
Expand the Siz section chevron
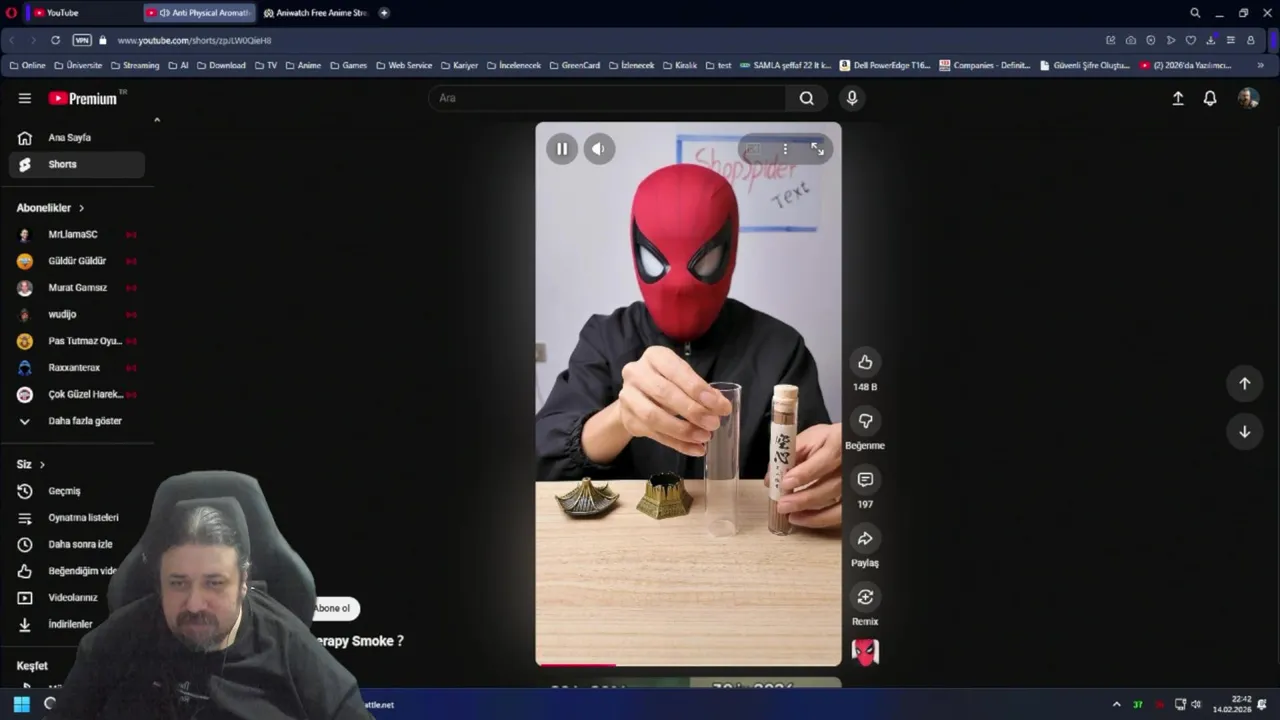[42, 465]
